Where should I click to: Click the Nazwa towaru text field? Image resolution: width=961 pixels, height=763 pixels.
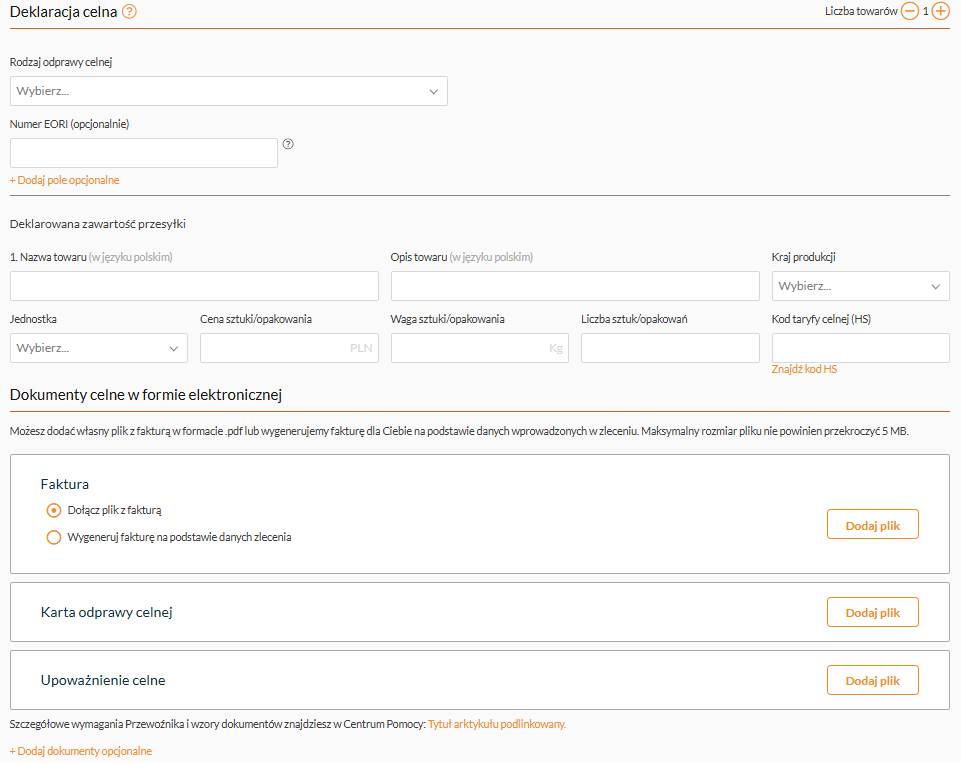pyautogui.click(x=194, y=286)
